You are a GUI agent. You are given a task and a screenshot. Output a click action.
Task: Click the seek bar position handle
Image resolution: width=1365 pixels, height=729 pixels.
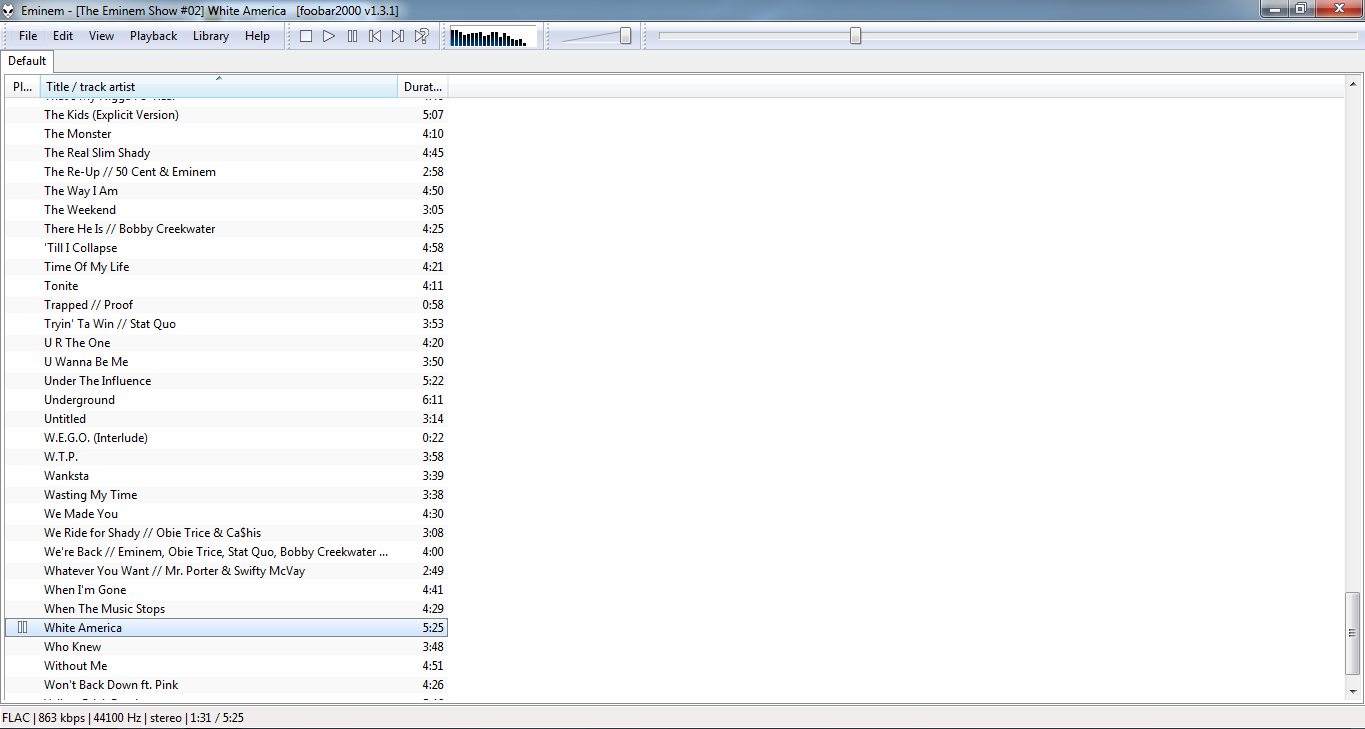click(x=856, y=36)
